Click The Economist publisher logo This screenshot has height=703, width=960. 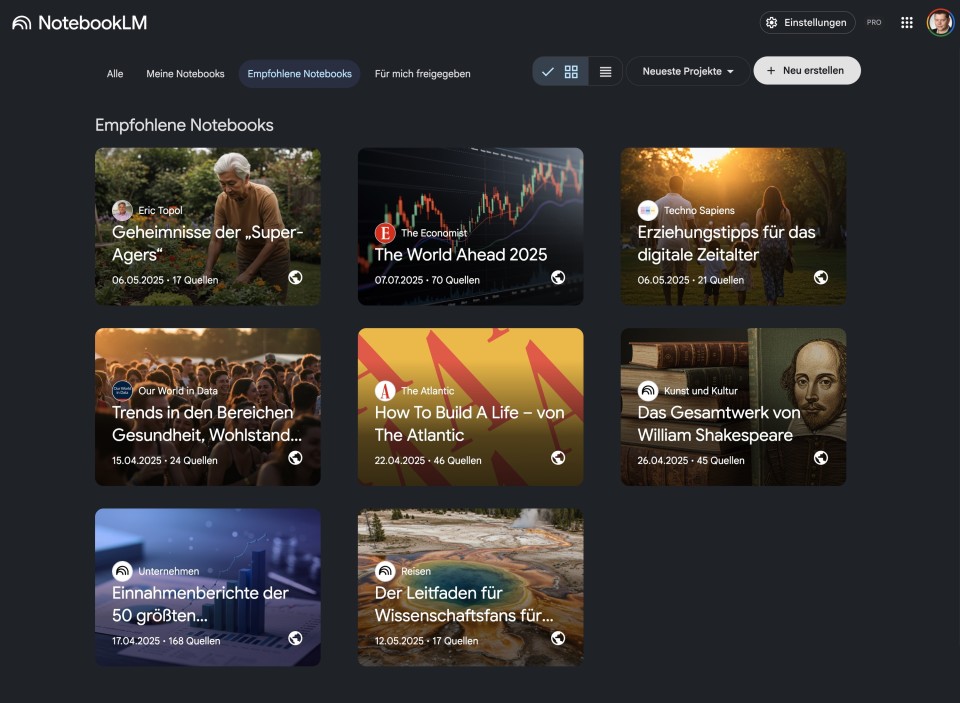point(385,233)
